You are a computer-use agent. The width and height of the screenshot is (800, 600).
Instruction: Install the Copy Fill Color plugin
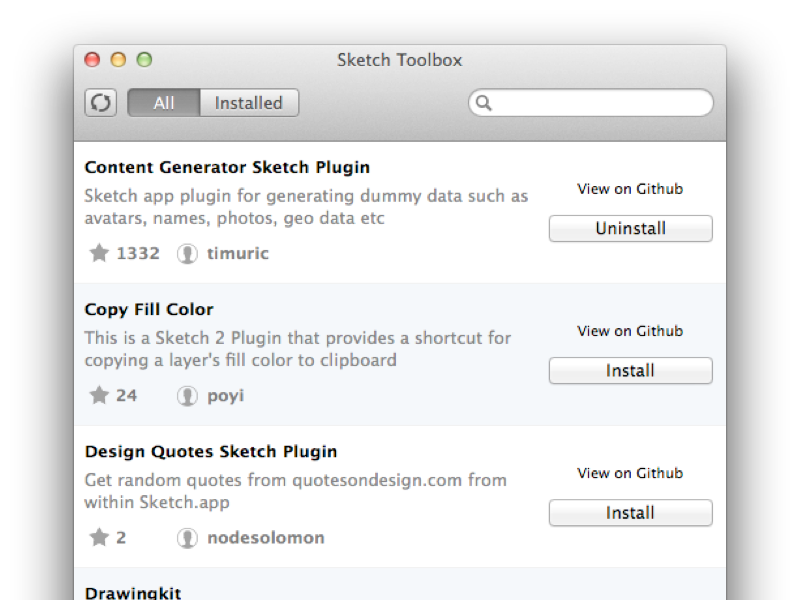point(631,371)
